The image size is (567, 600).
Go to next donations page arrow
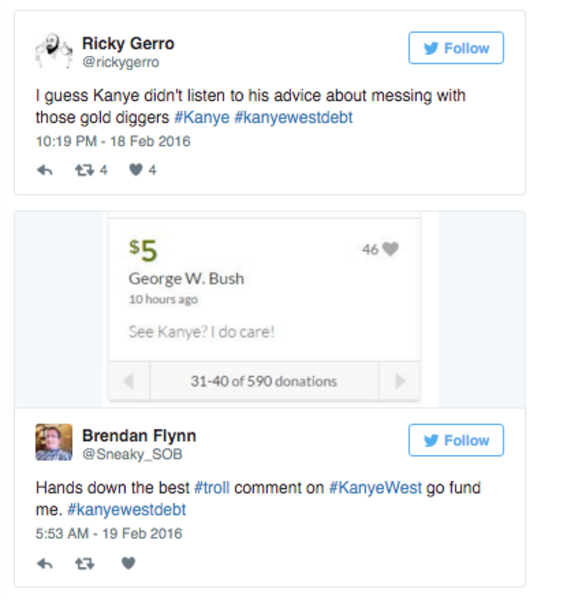coord(400,381)
